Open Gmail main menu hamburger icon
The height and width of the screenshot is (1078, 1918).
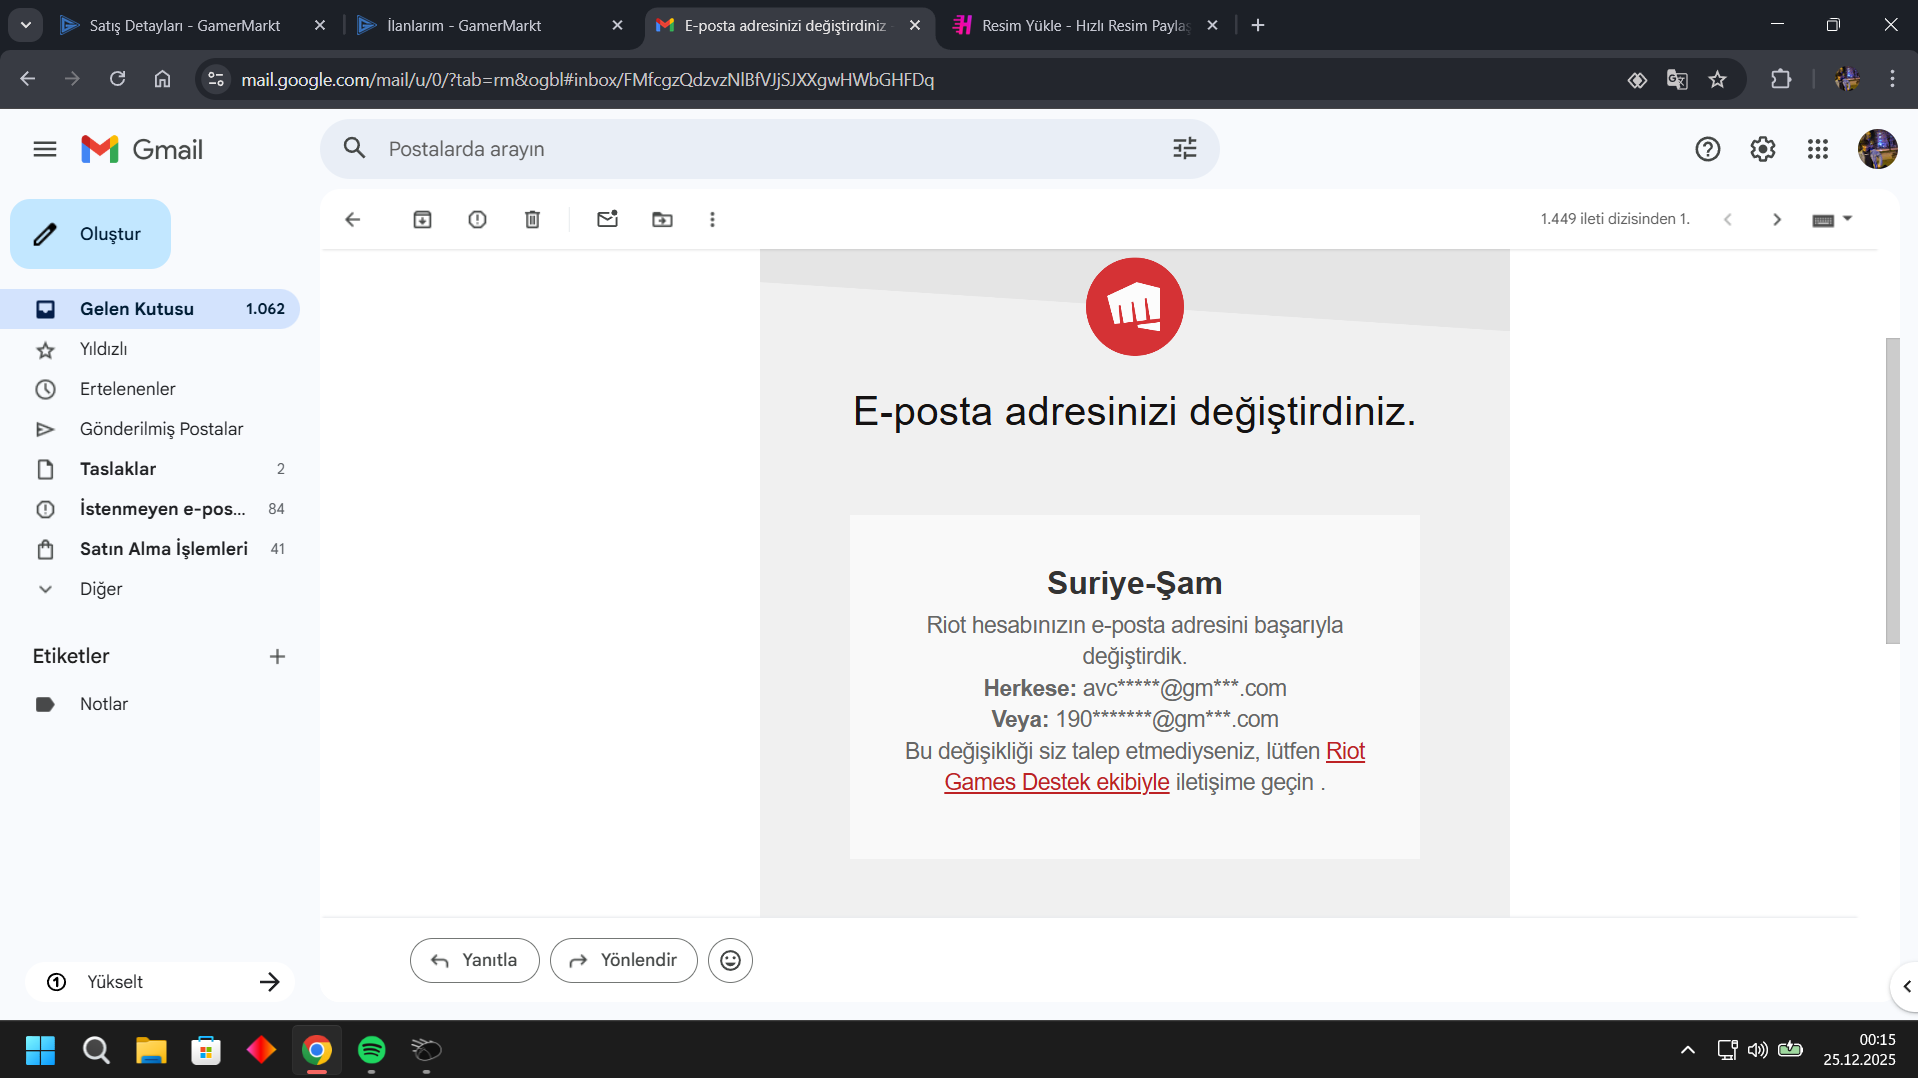(45, 149)
